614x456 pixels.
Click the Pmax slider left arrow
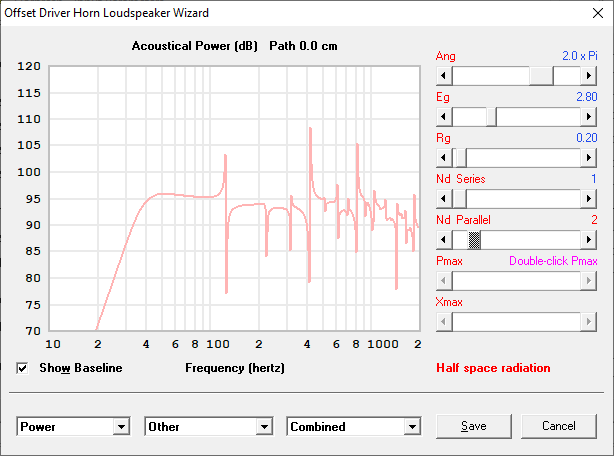[x=444, y=281]
